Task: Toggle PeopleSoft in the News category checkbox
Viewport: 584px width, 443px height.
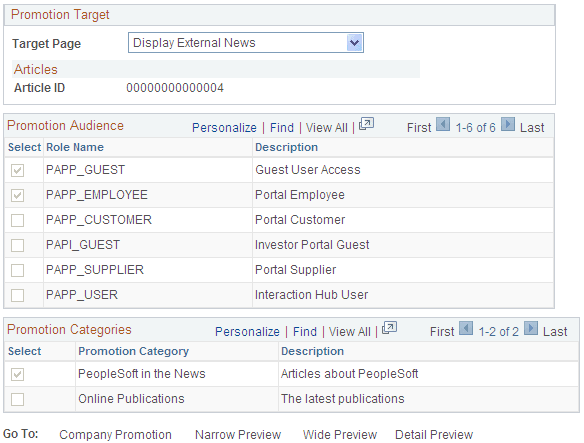Action: [x=18, y=374]
